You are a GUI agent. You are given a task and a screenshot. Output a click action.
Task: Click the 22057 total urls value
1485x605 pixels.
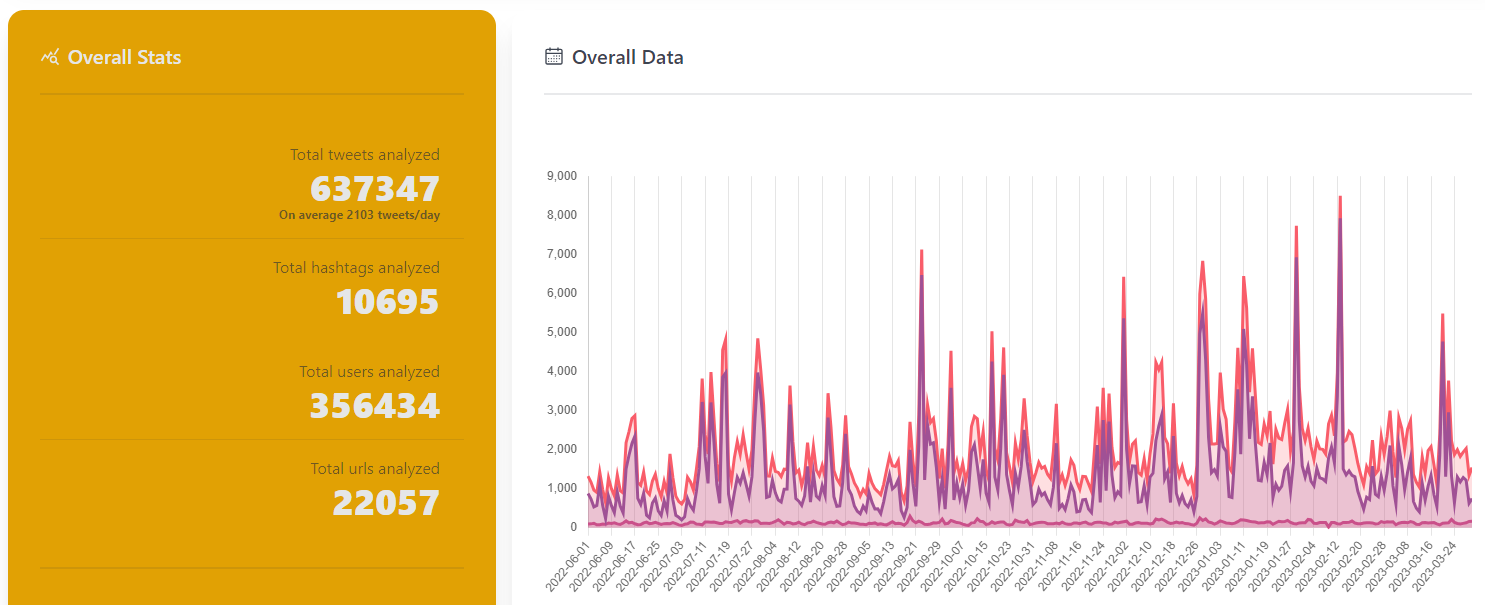(x=386, y=503)
